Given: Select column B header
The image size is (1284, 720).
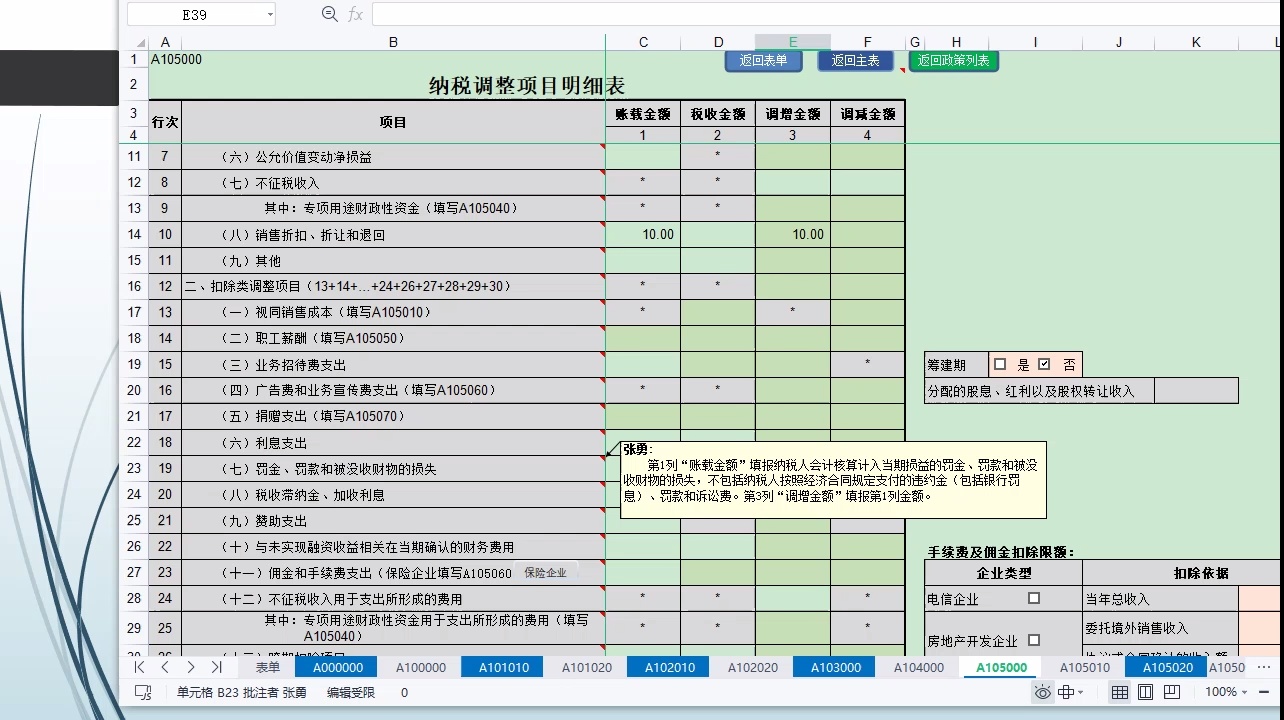Looking at the screenshot, I should pyautogui.click(x=393, y=42).
